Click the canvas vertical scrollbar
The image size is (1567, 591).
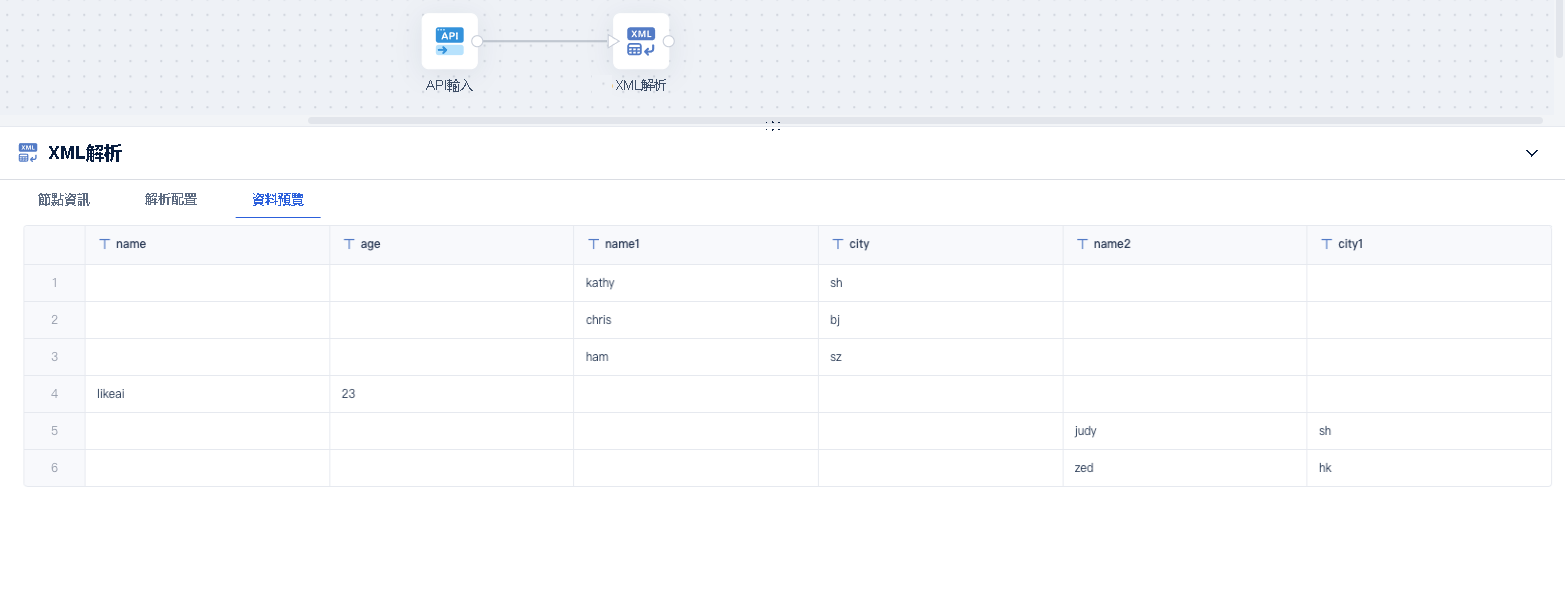(1560, 29)
